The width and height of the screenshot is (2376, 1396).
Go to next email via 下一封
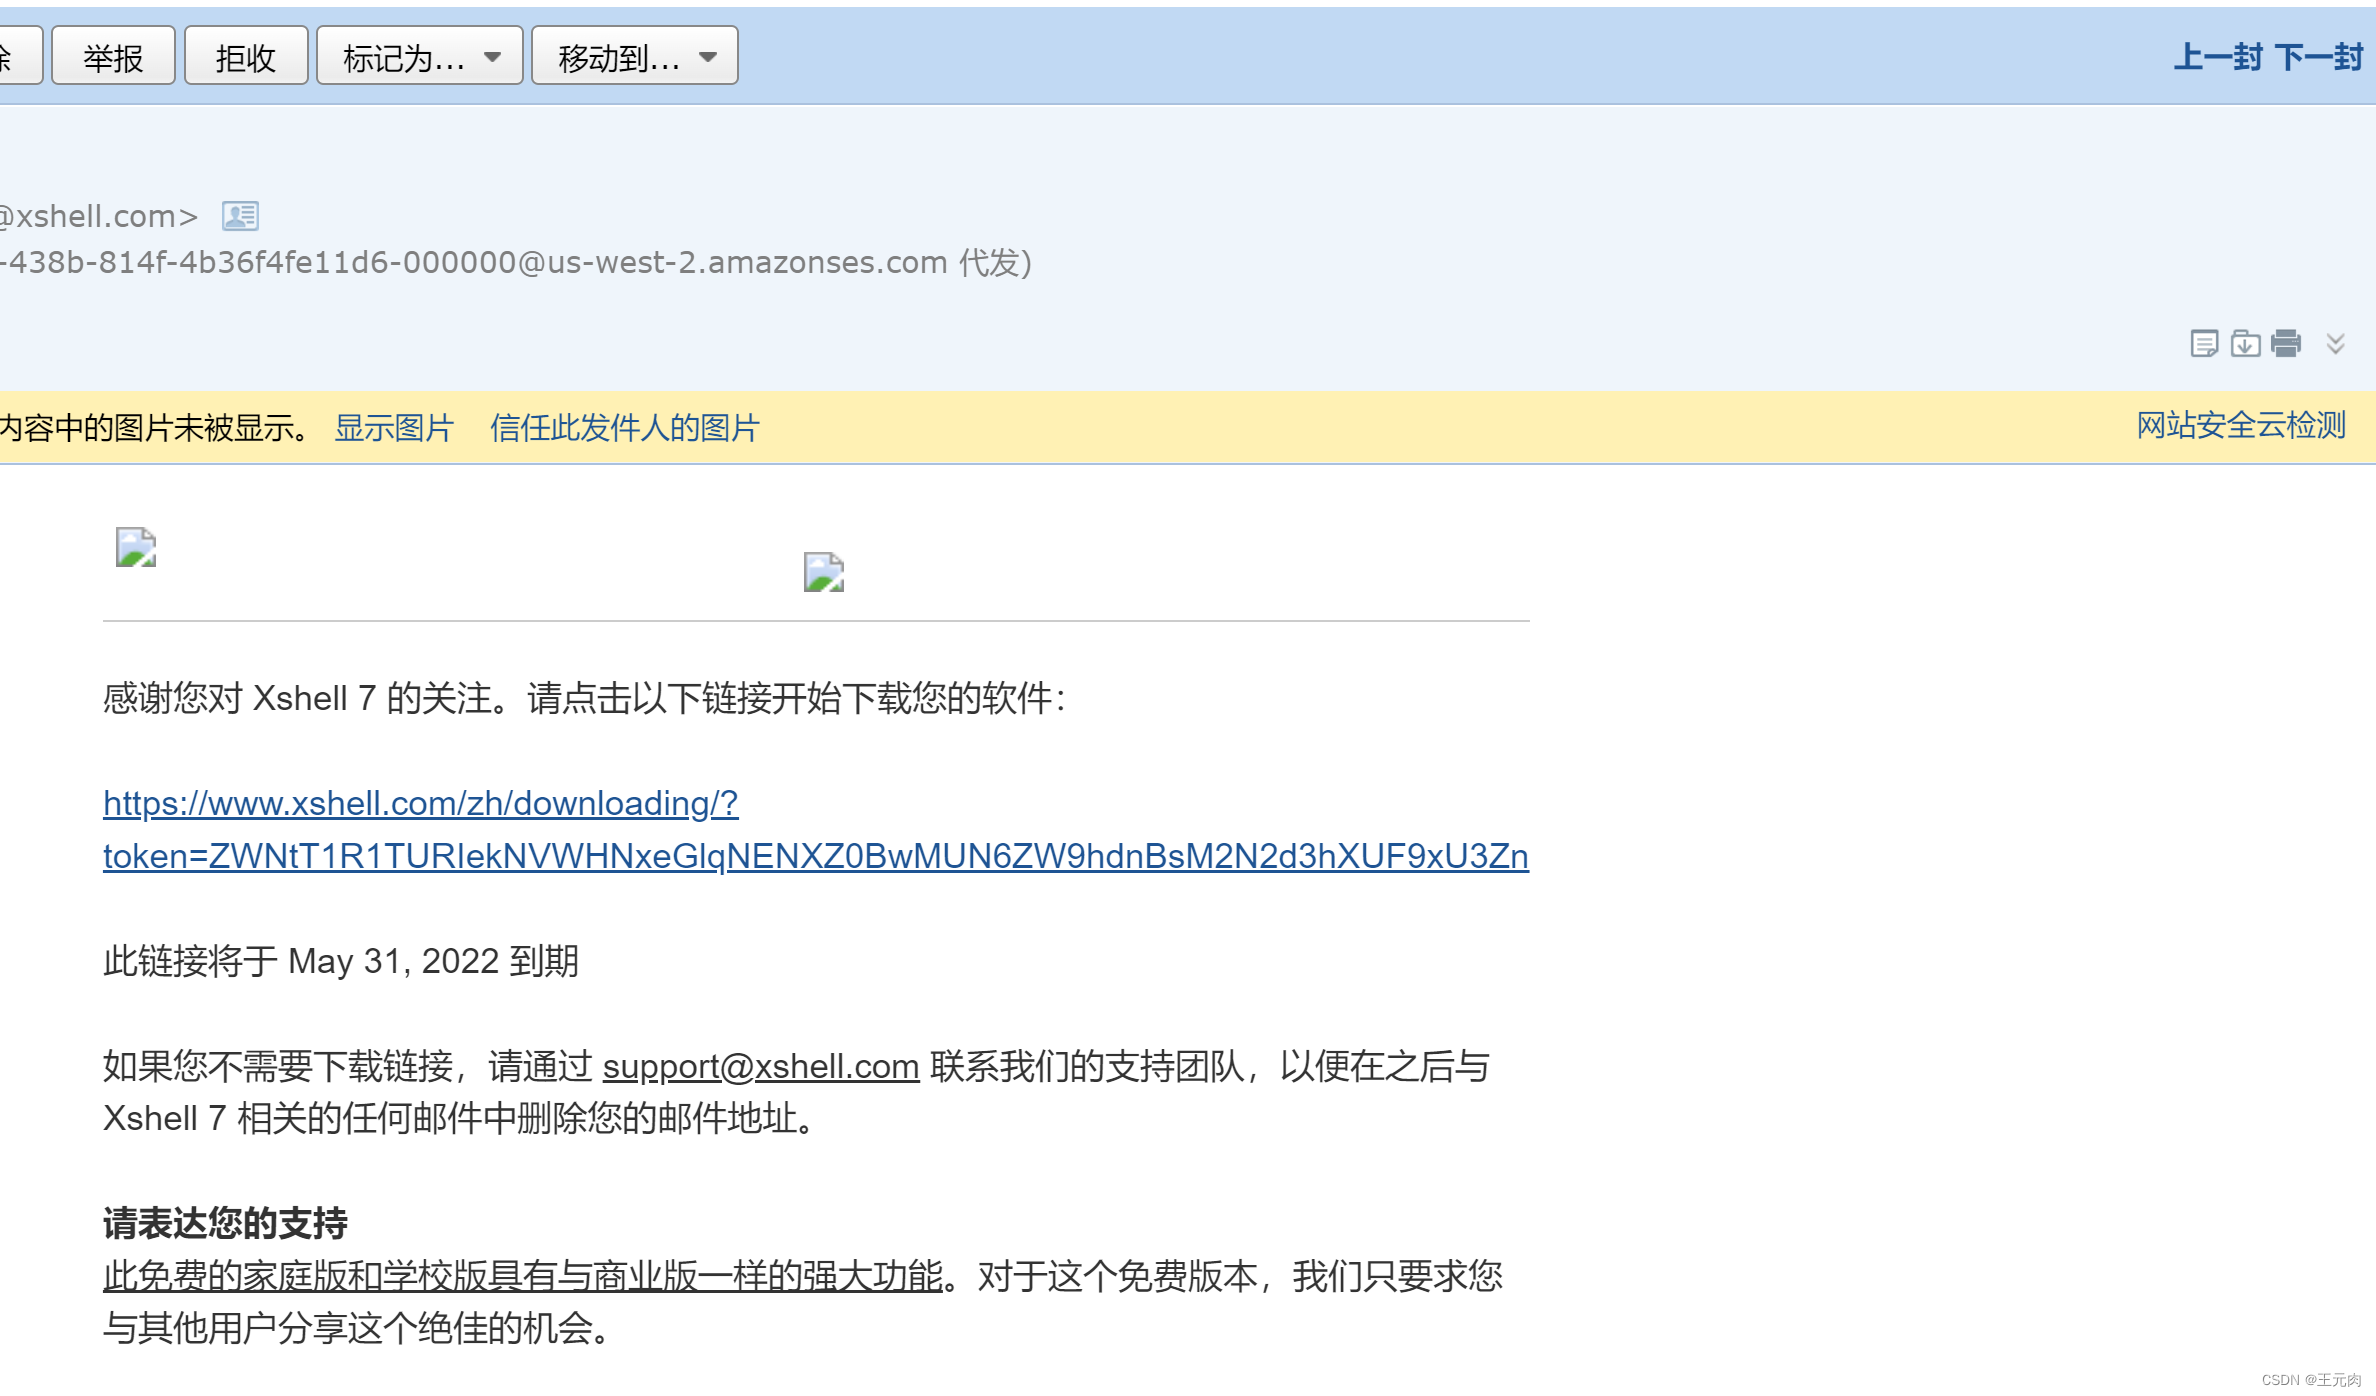coord(2318,57)
